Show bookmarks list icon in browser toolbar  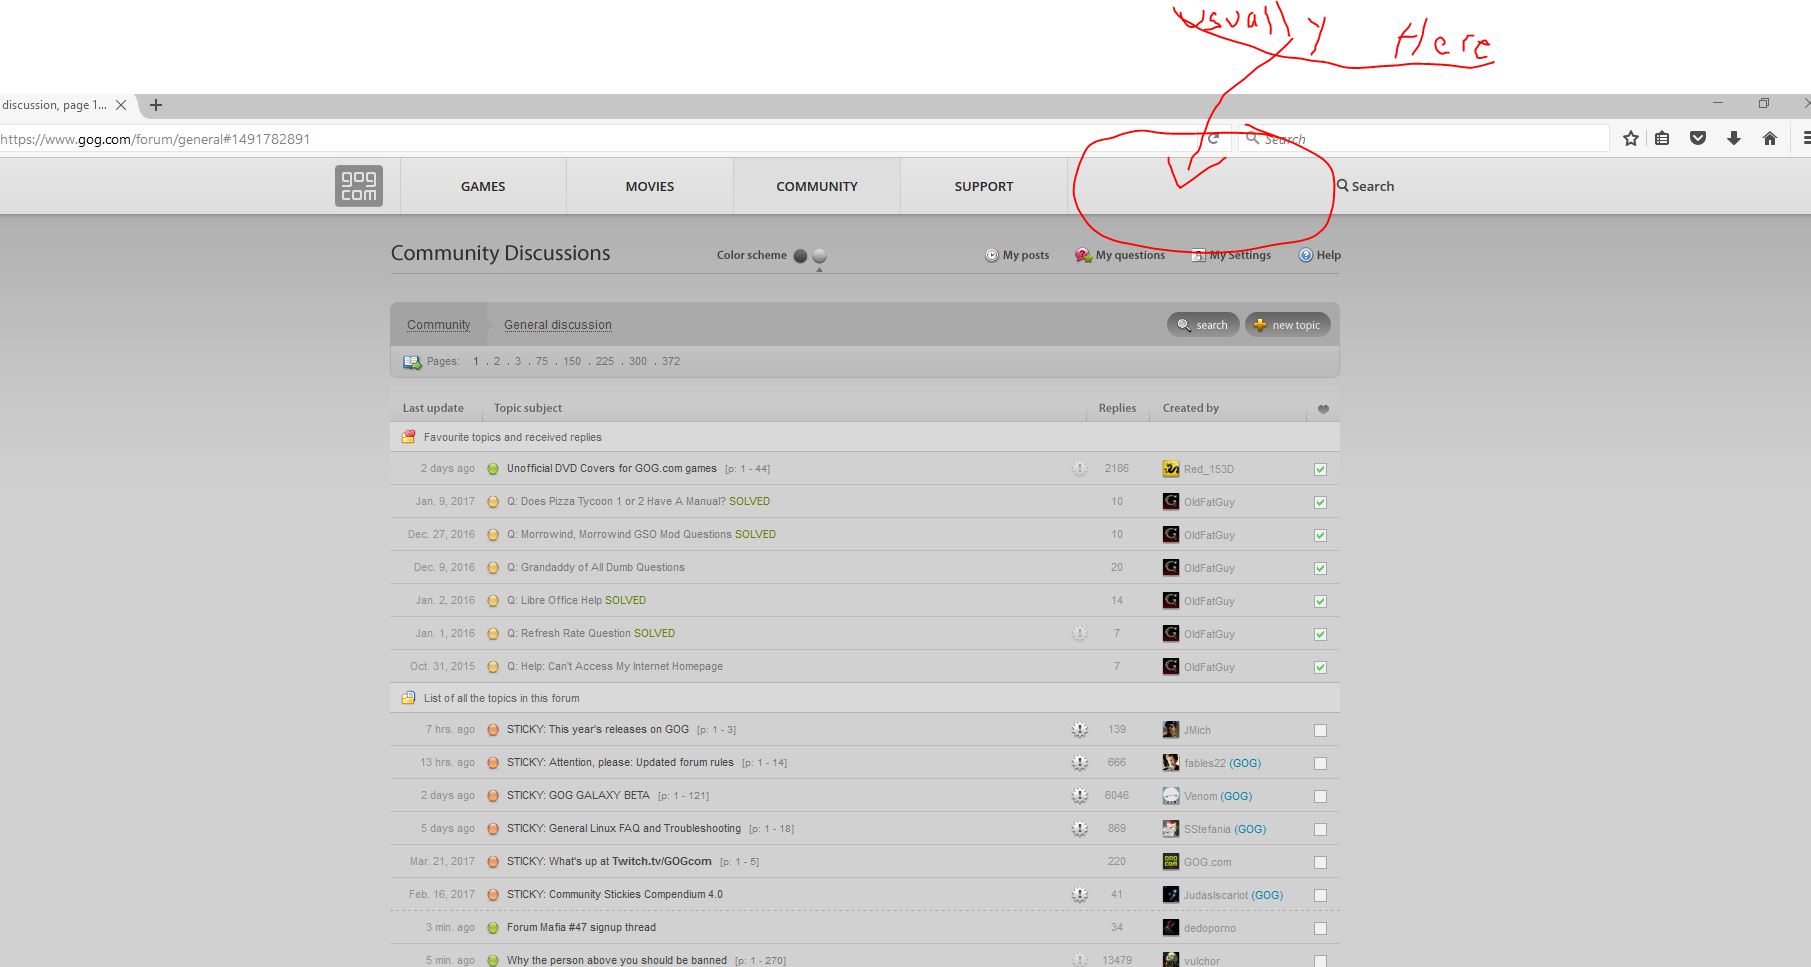click(x=1662, y=139)
